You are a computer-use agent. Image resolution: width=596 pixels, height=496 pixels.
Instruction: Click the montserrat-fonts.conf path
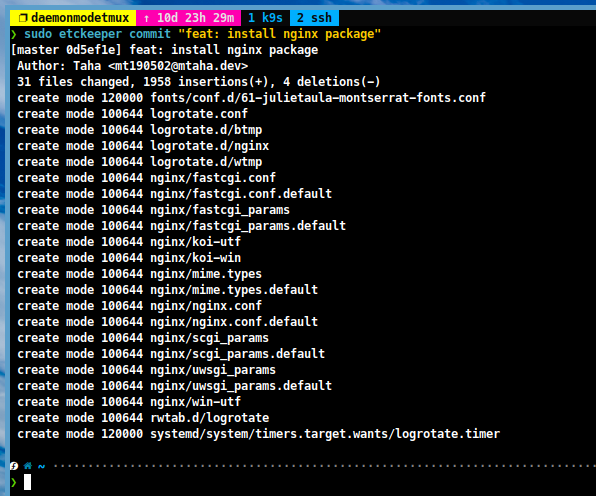pyautogui.click(x=318, y=98)
